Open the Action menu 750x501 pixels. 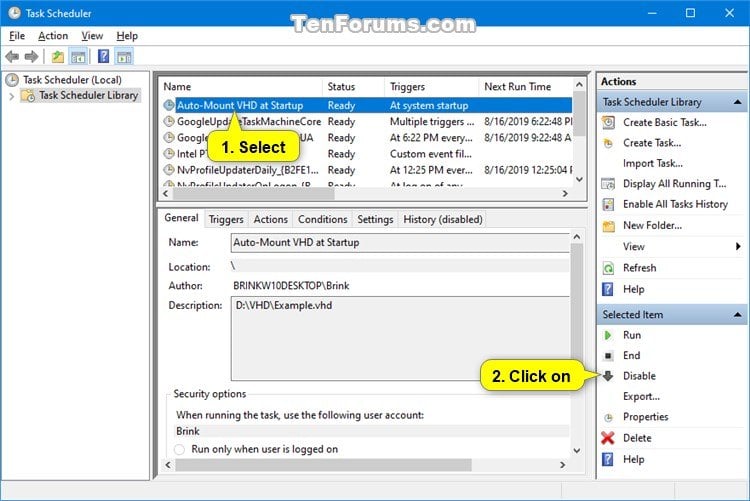53,36
